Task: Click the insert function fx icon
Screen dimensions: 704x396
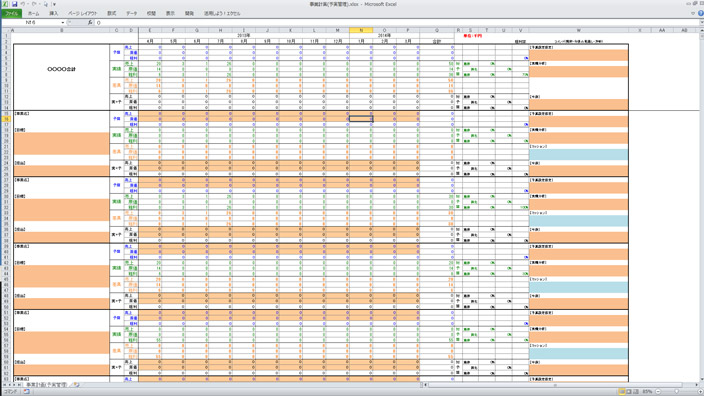Action: [x=90, y=22]
